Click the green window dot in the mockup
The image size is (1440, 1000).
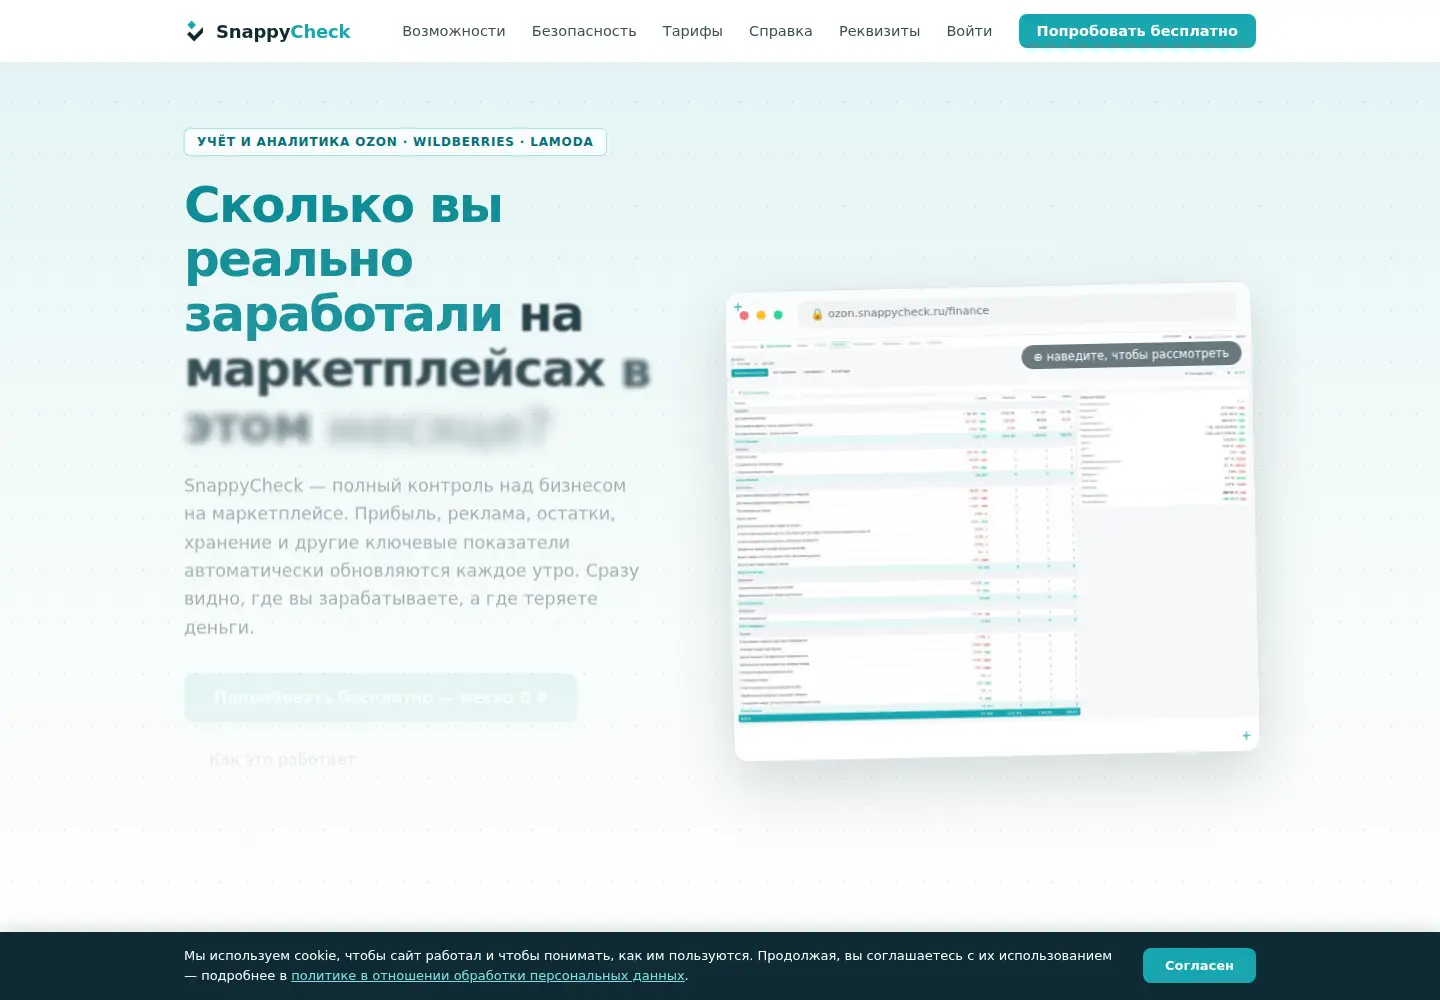point(778,315)
